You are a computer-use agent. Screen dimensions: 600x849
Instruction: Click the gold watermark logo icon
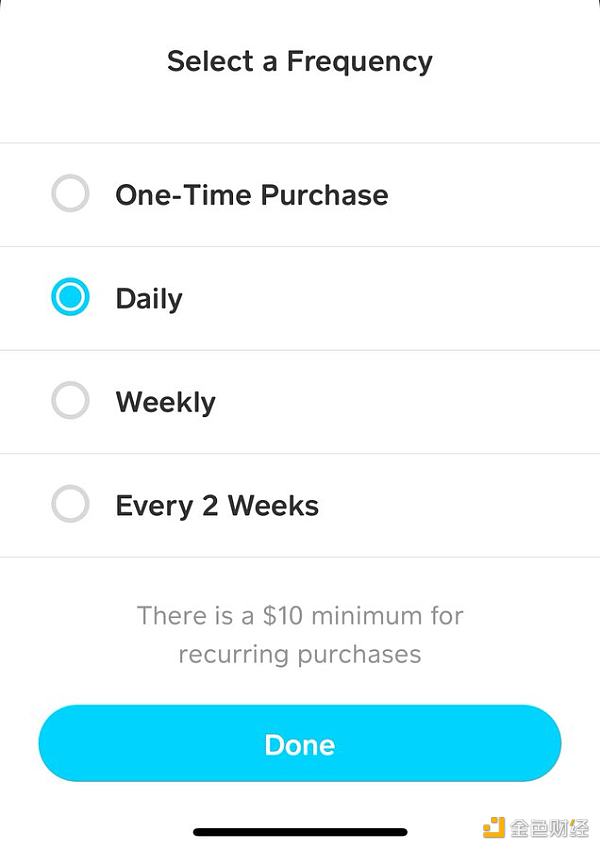493,827
